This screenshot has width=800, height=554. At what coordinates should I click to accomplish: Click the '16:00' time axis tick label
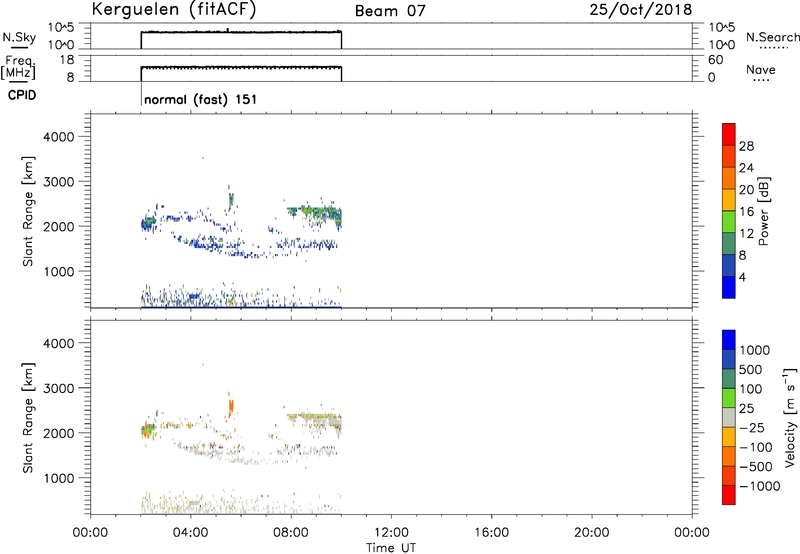click(x=491, y=533)
